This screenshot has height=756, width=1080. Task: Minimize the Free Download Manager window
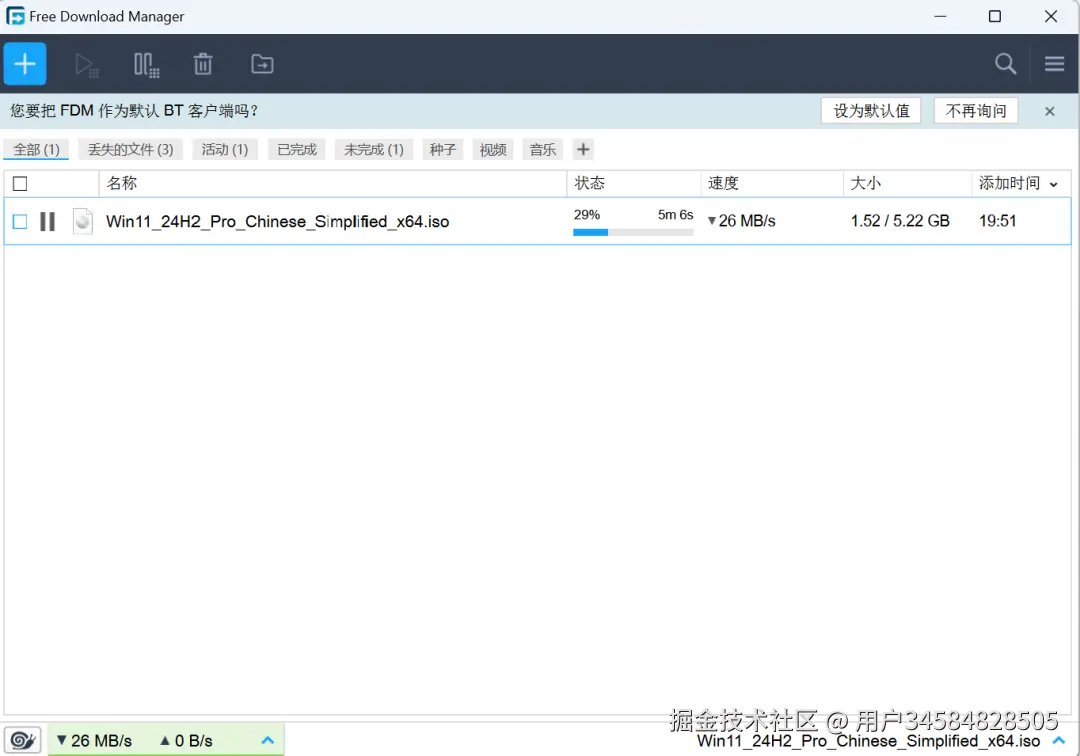click(940, 16)
